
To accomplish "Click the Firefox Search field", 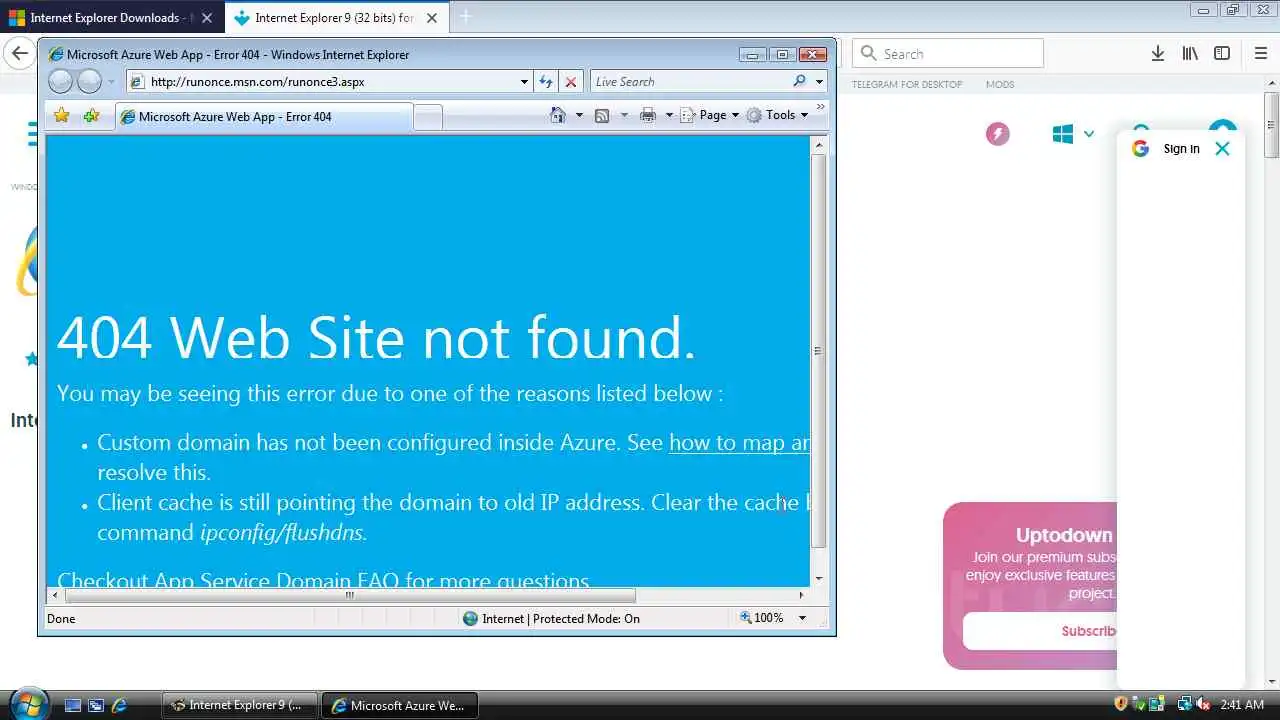I will [947, 53].
